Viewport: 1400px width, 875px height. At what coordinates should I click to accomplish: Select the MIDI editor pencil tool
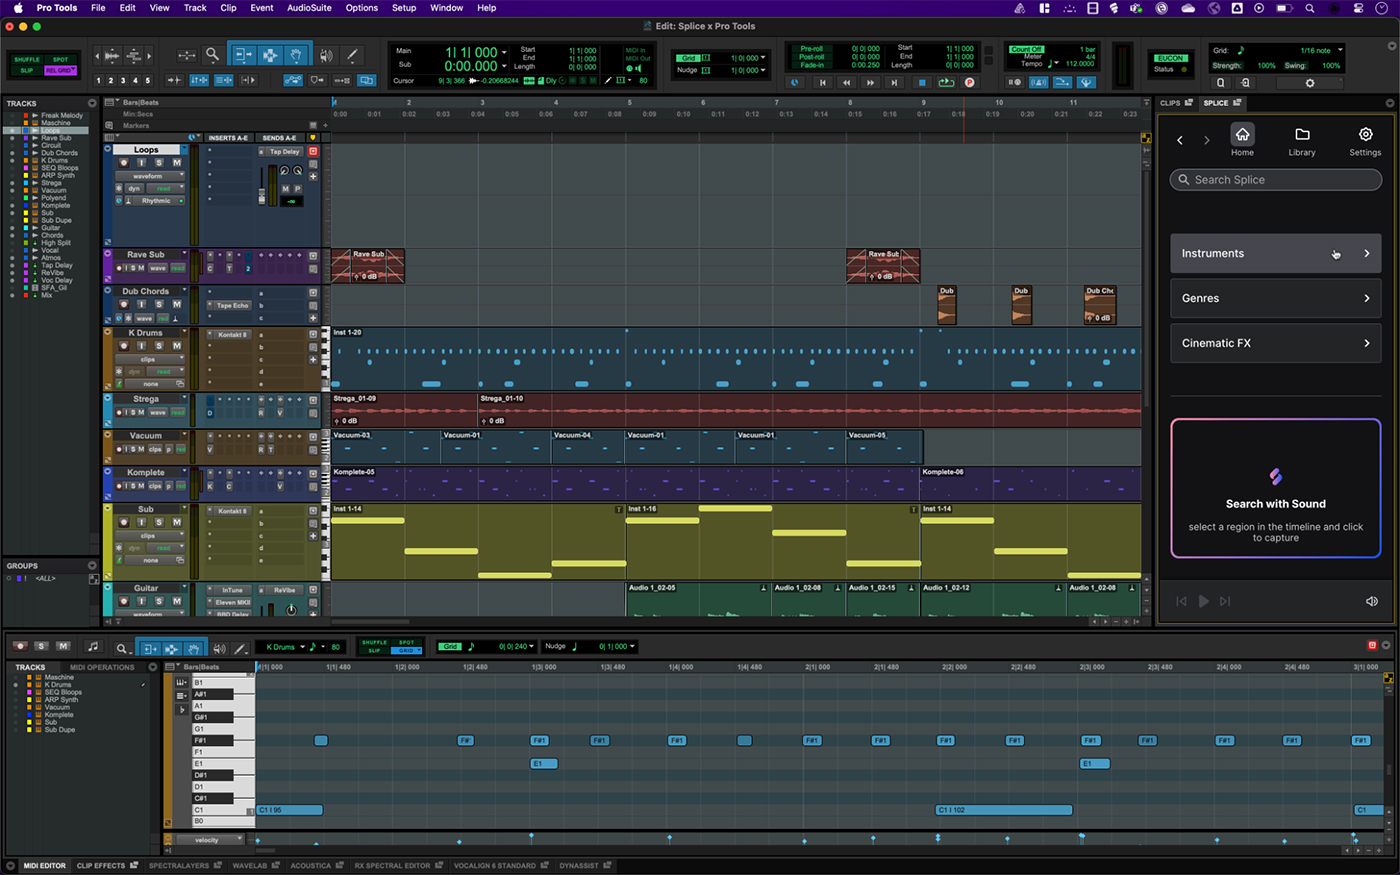[x=240, y=648]
